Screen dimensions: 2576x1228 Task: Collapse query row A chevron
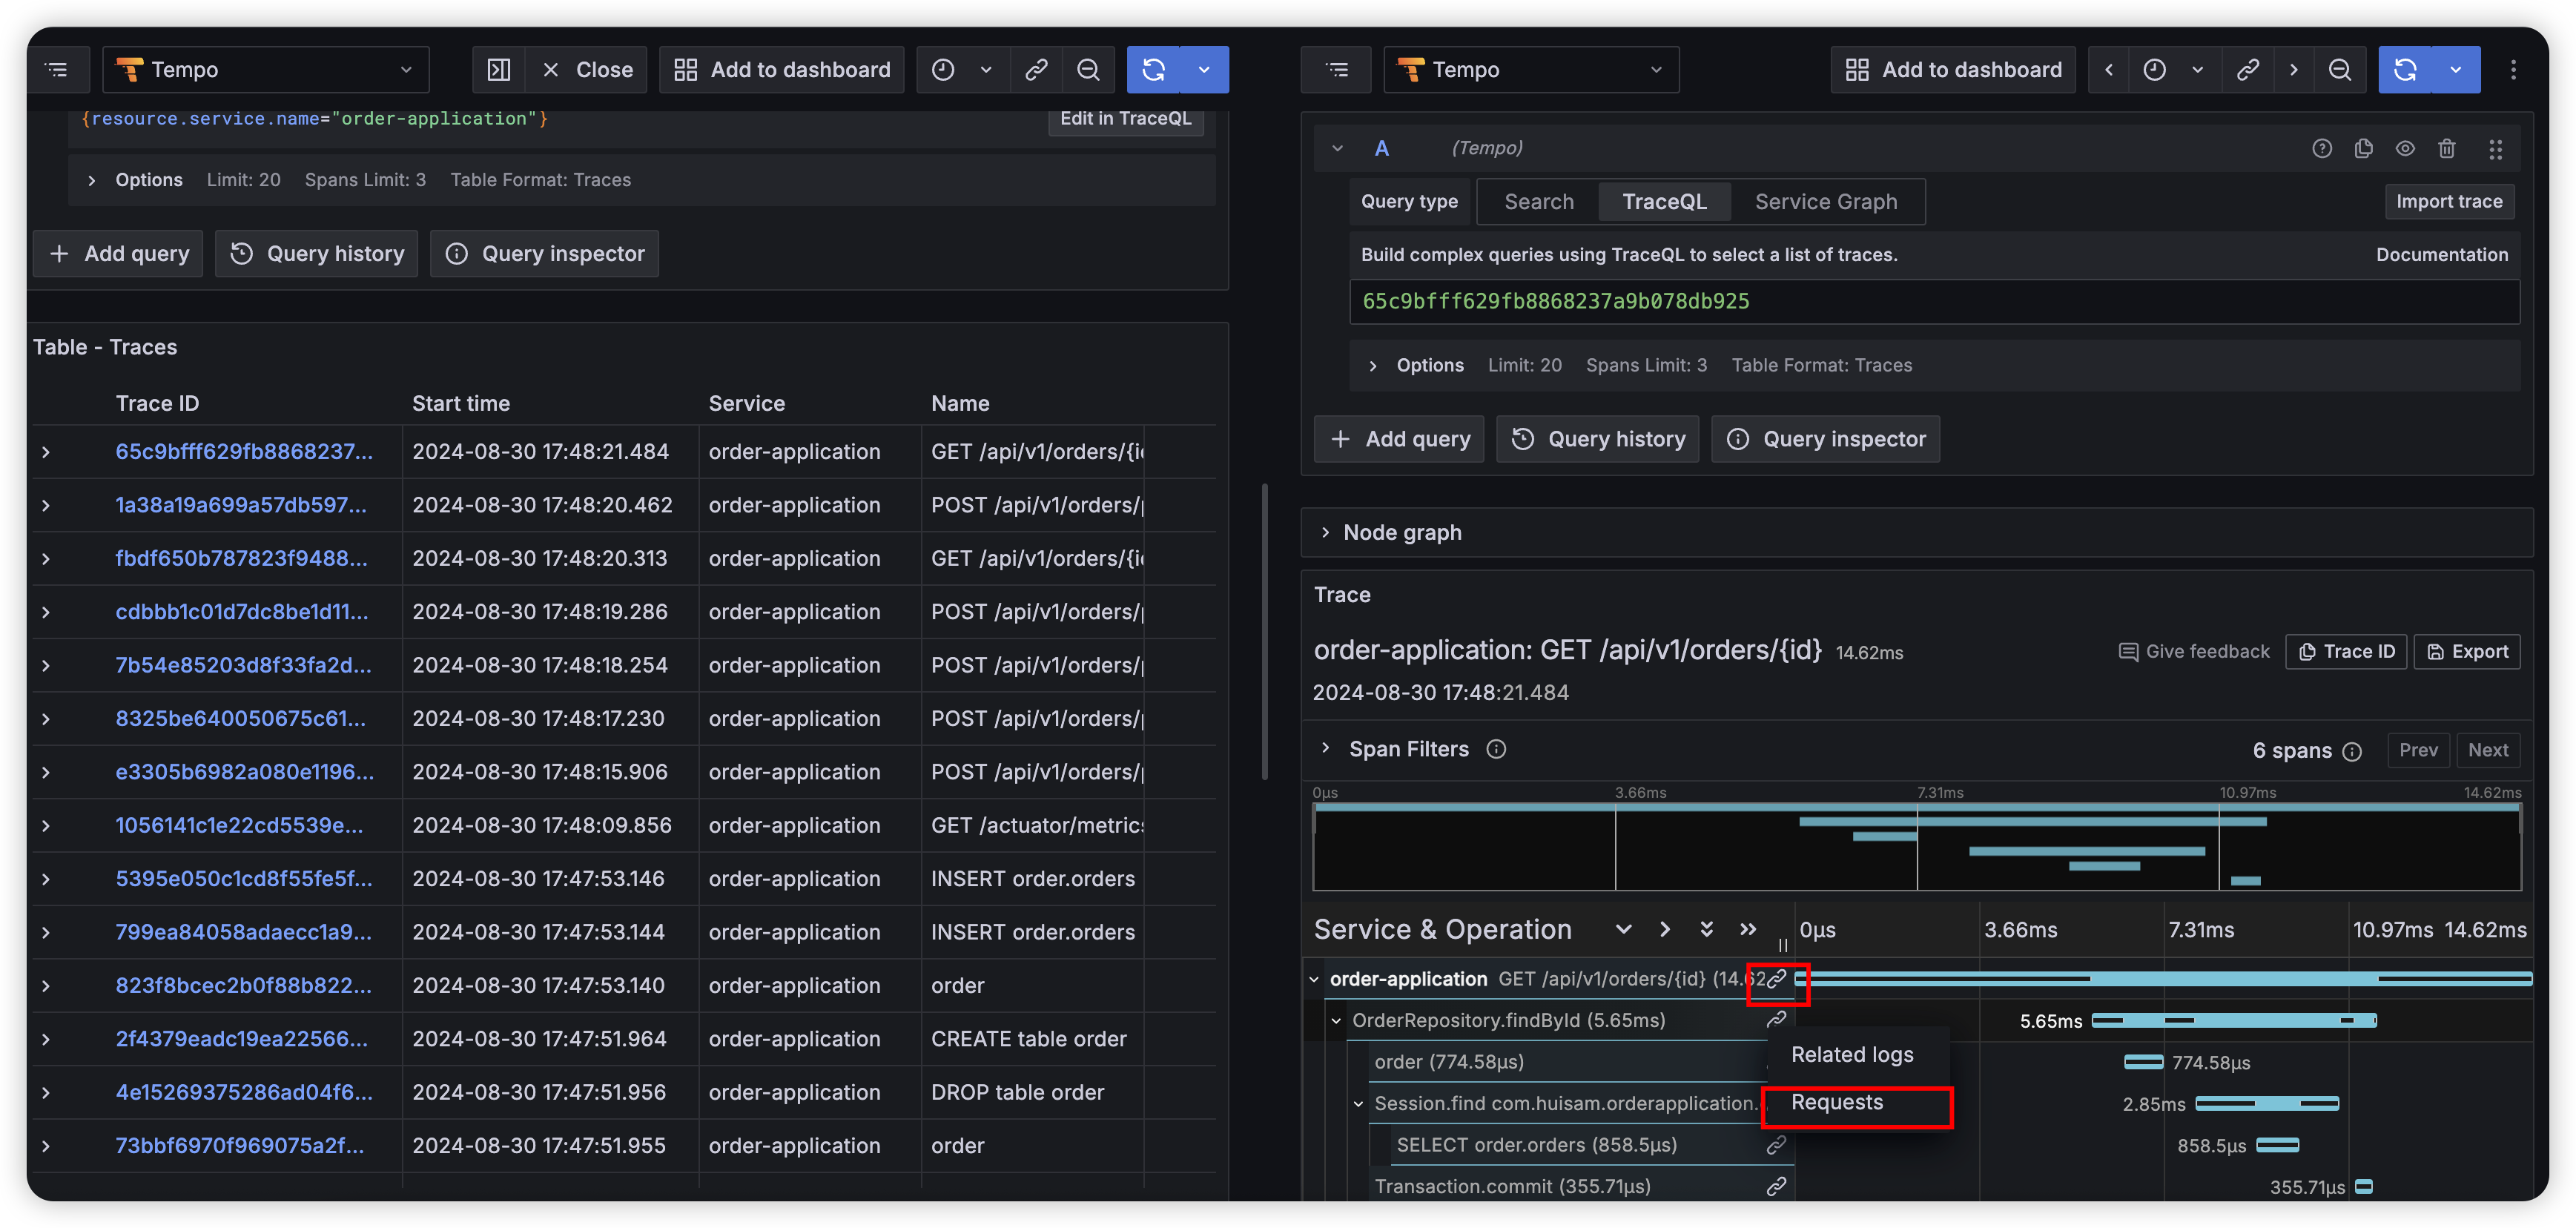pyautogui.click(x=1337, y=148)
